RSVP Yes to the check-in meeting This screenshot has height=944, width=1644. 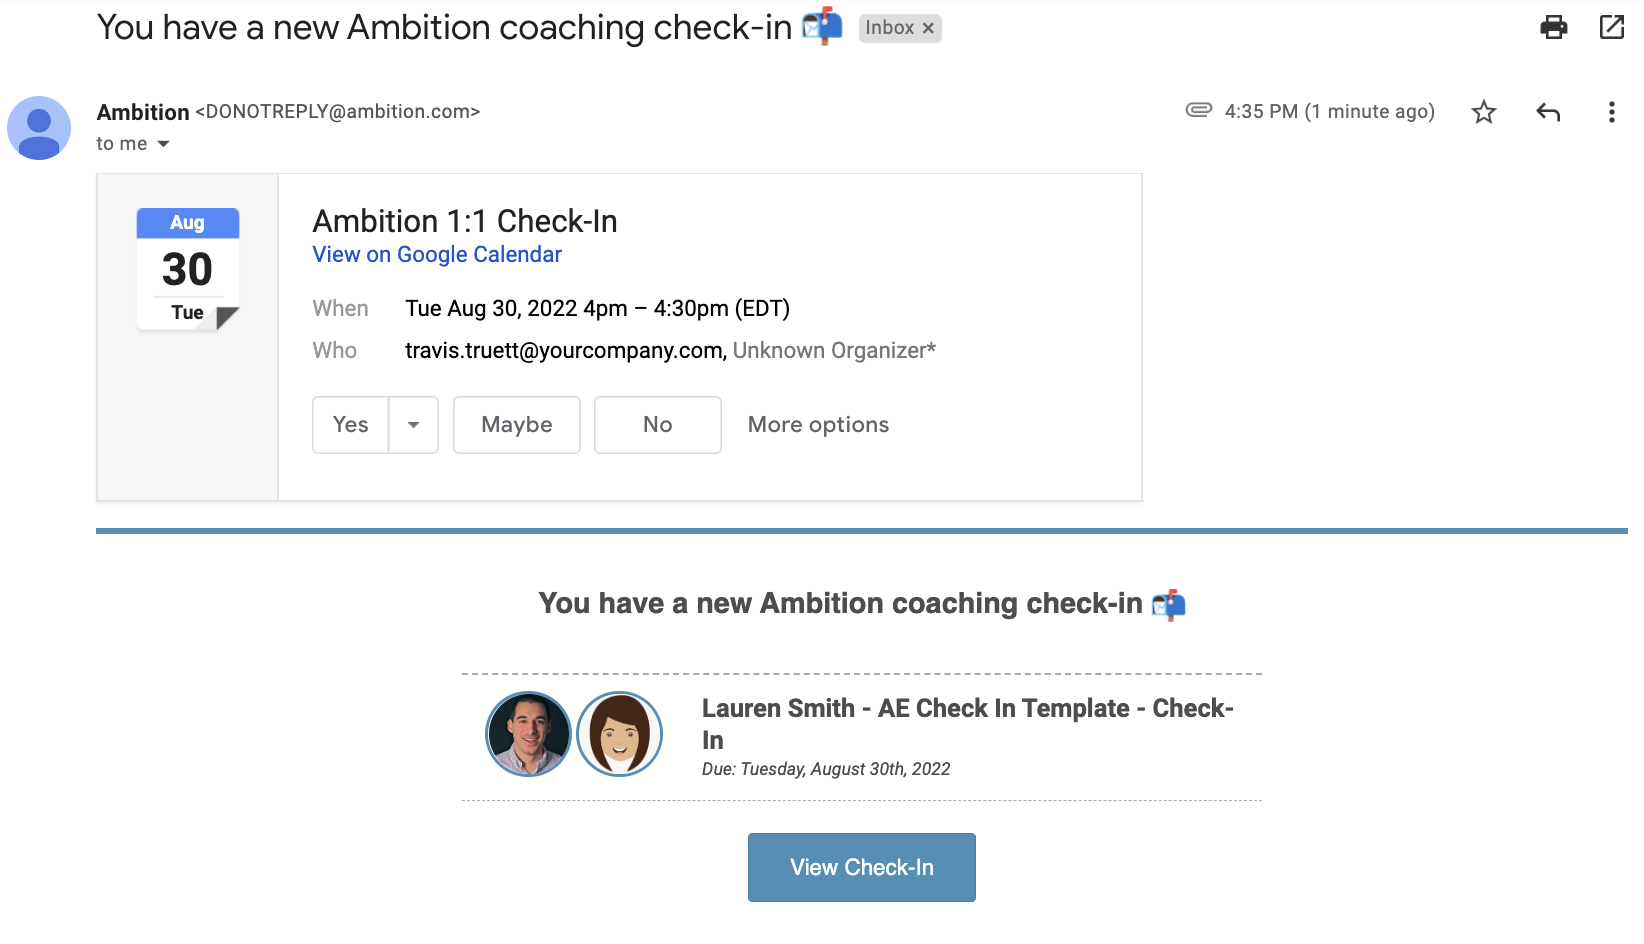pos(349,424)
